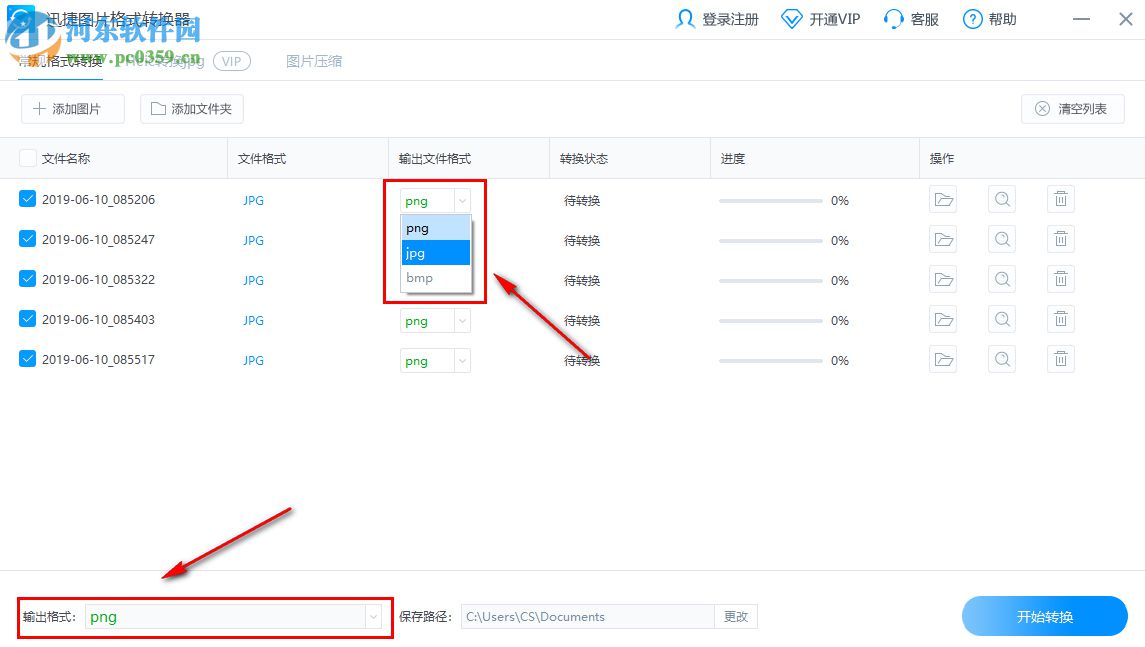The width and height of the screenshot is (1145, 647).
Task: Uncheck file 2019-06-10_085322
Action: [x=28, y=279]
